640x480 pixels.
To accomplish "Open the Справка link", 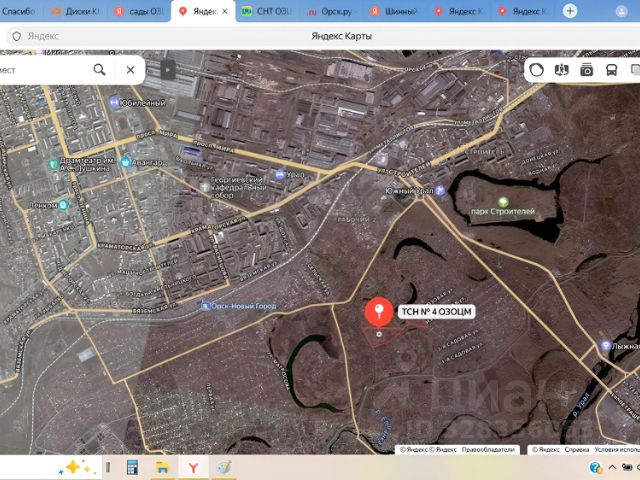I will tap(577, 449).
